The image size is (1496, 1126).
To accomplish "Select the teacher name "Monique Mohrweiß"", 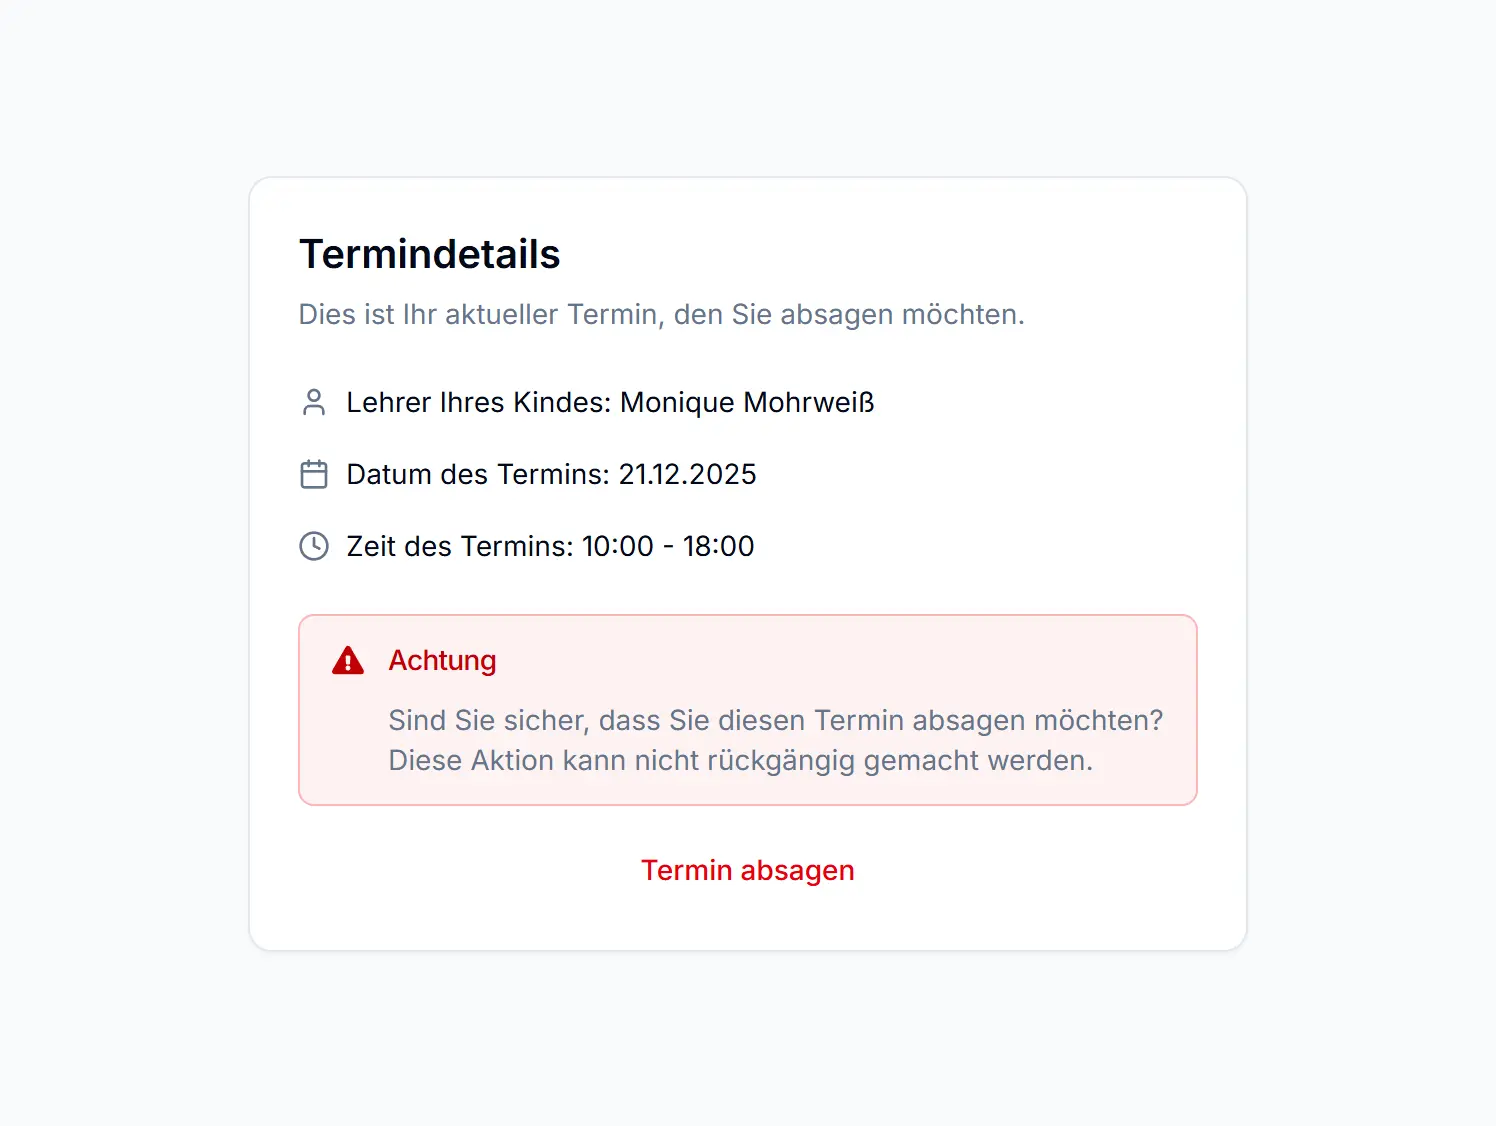I will 747,402.
